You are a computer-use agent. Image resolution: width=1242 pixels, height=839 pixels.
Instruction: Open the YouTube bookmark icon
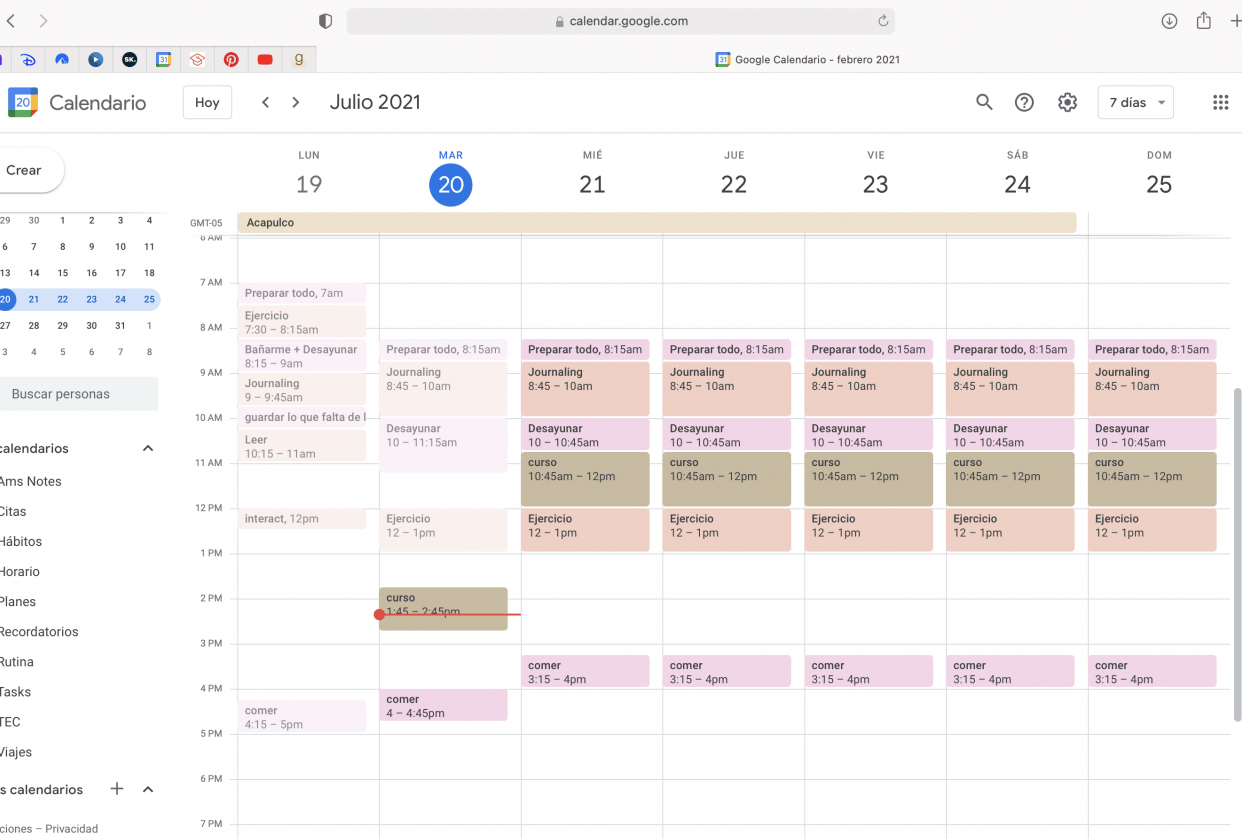(264, 59)
